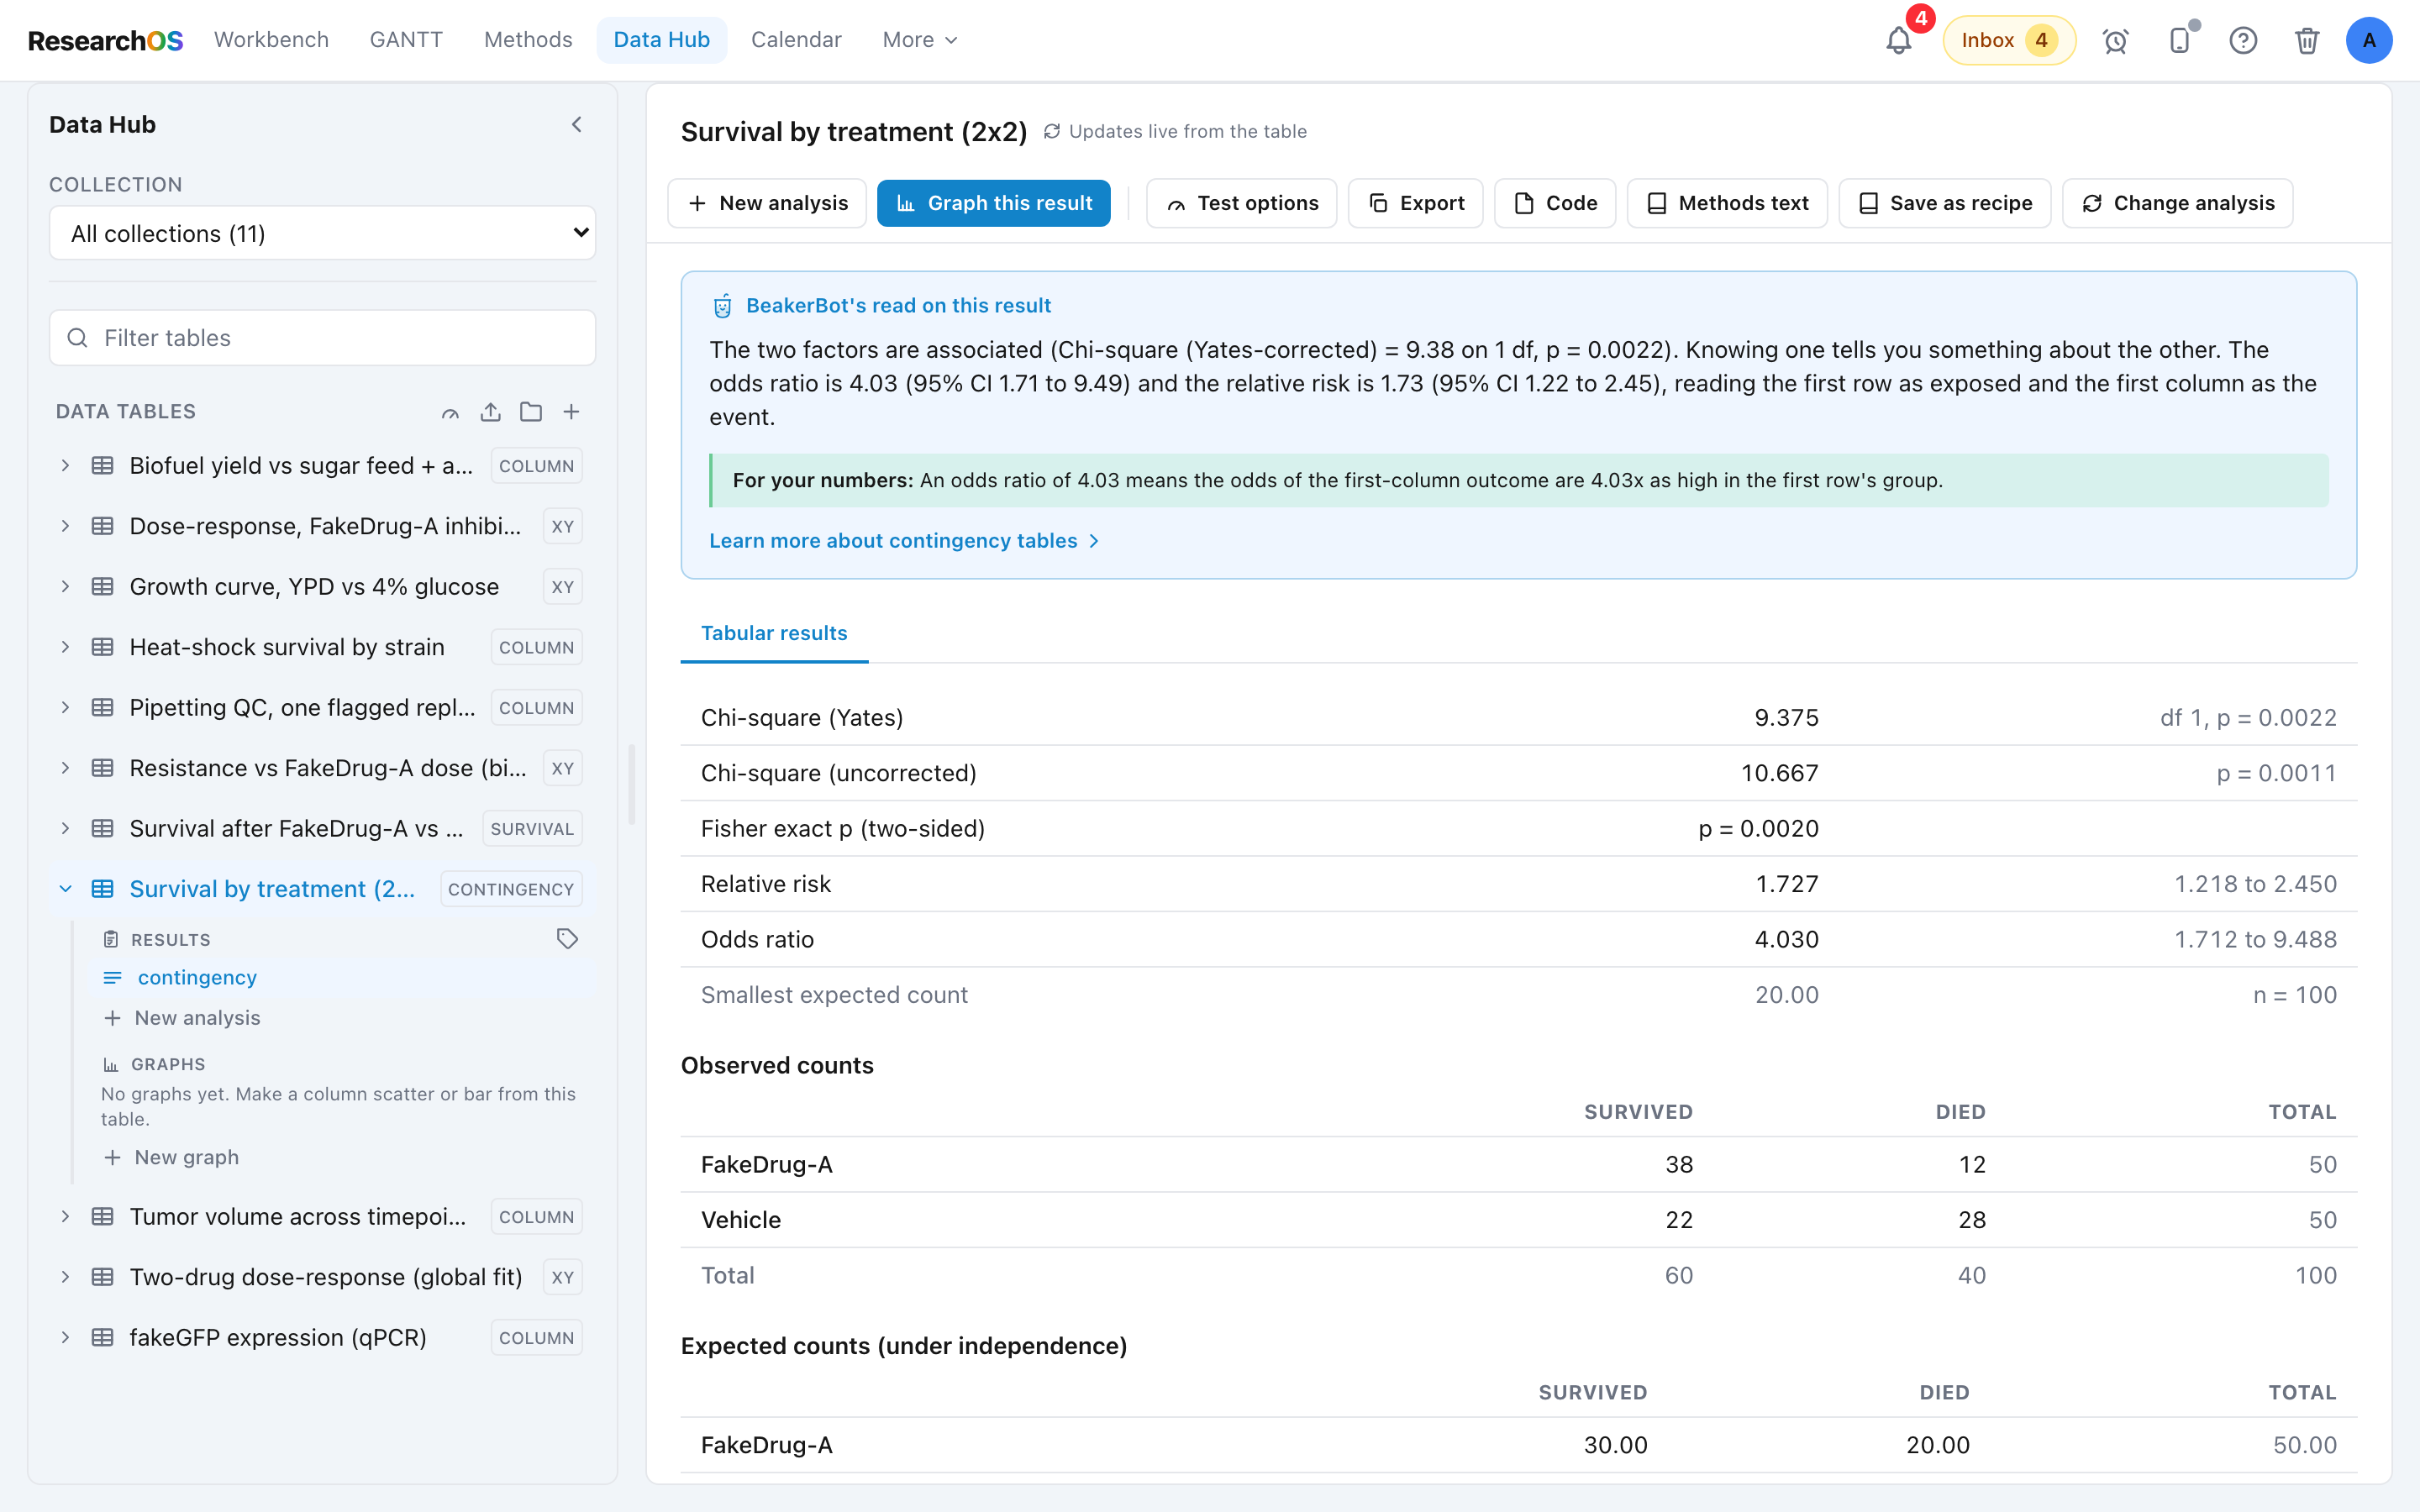This screenshot has width=2420, height=1512.
Task: Expand Dose-response FakeDrug-A table
Action: [x=65, y=526]
